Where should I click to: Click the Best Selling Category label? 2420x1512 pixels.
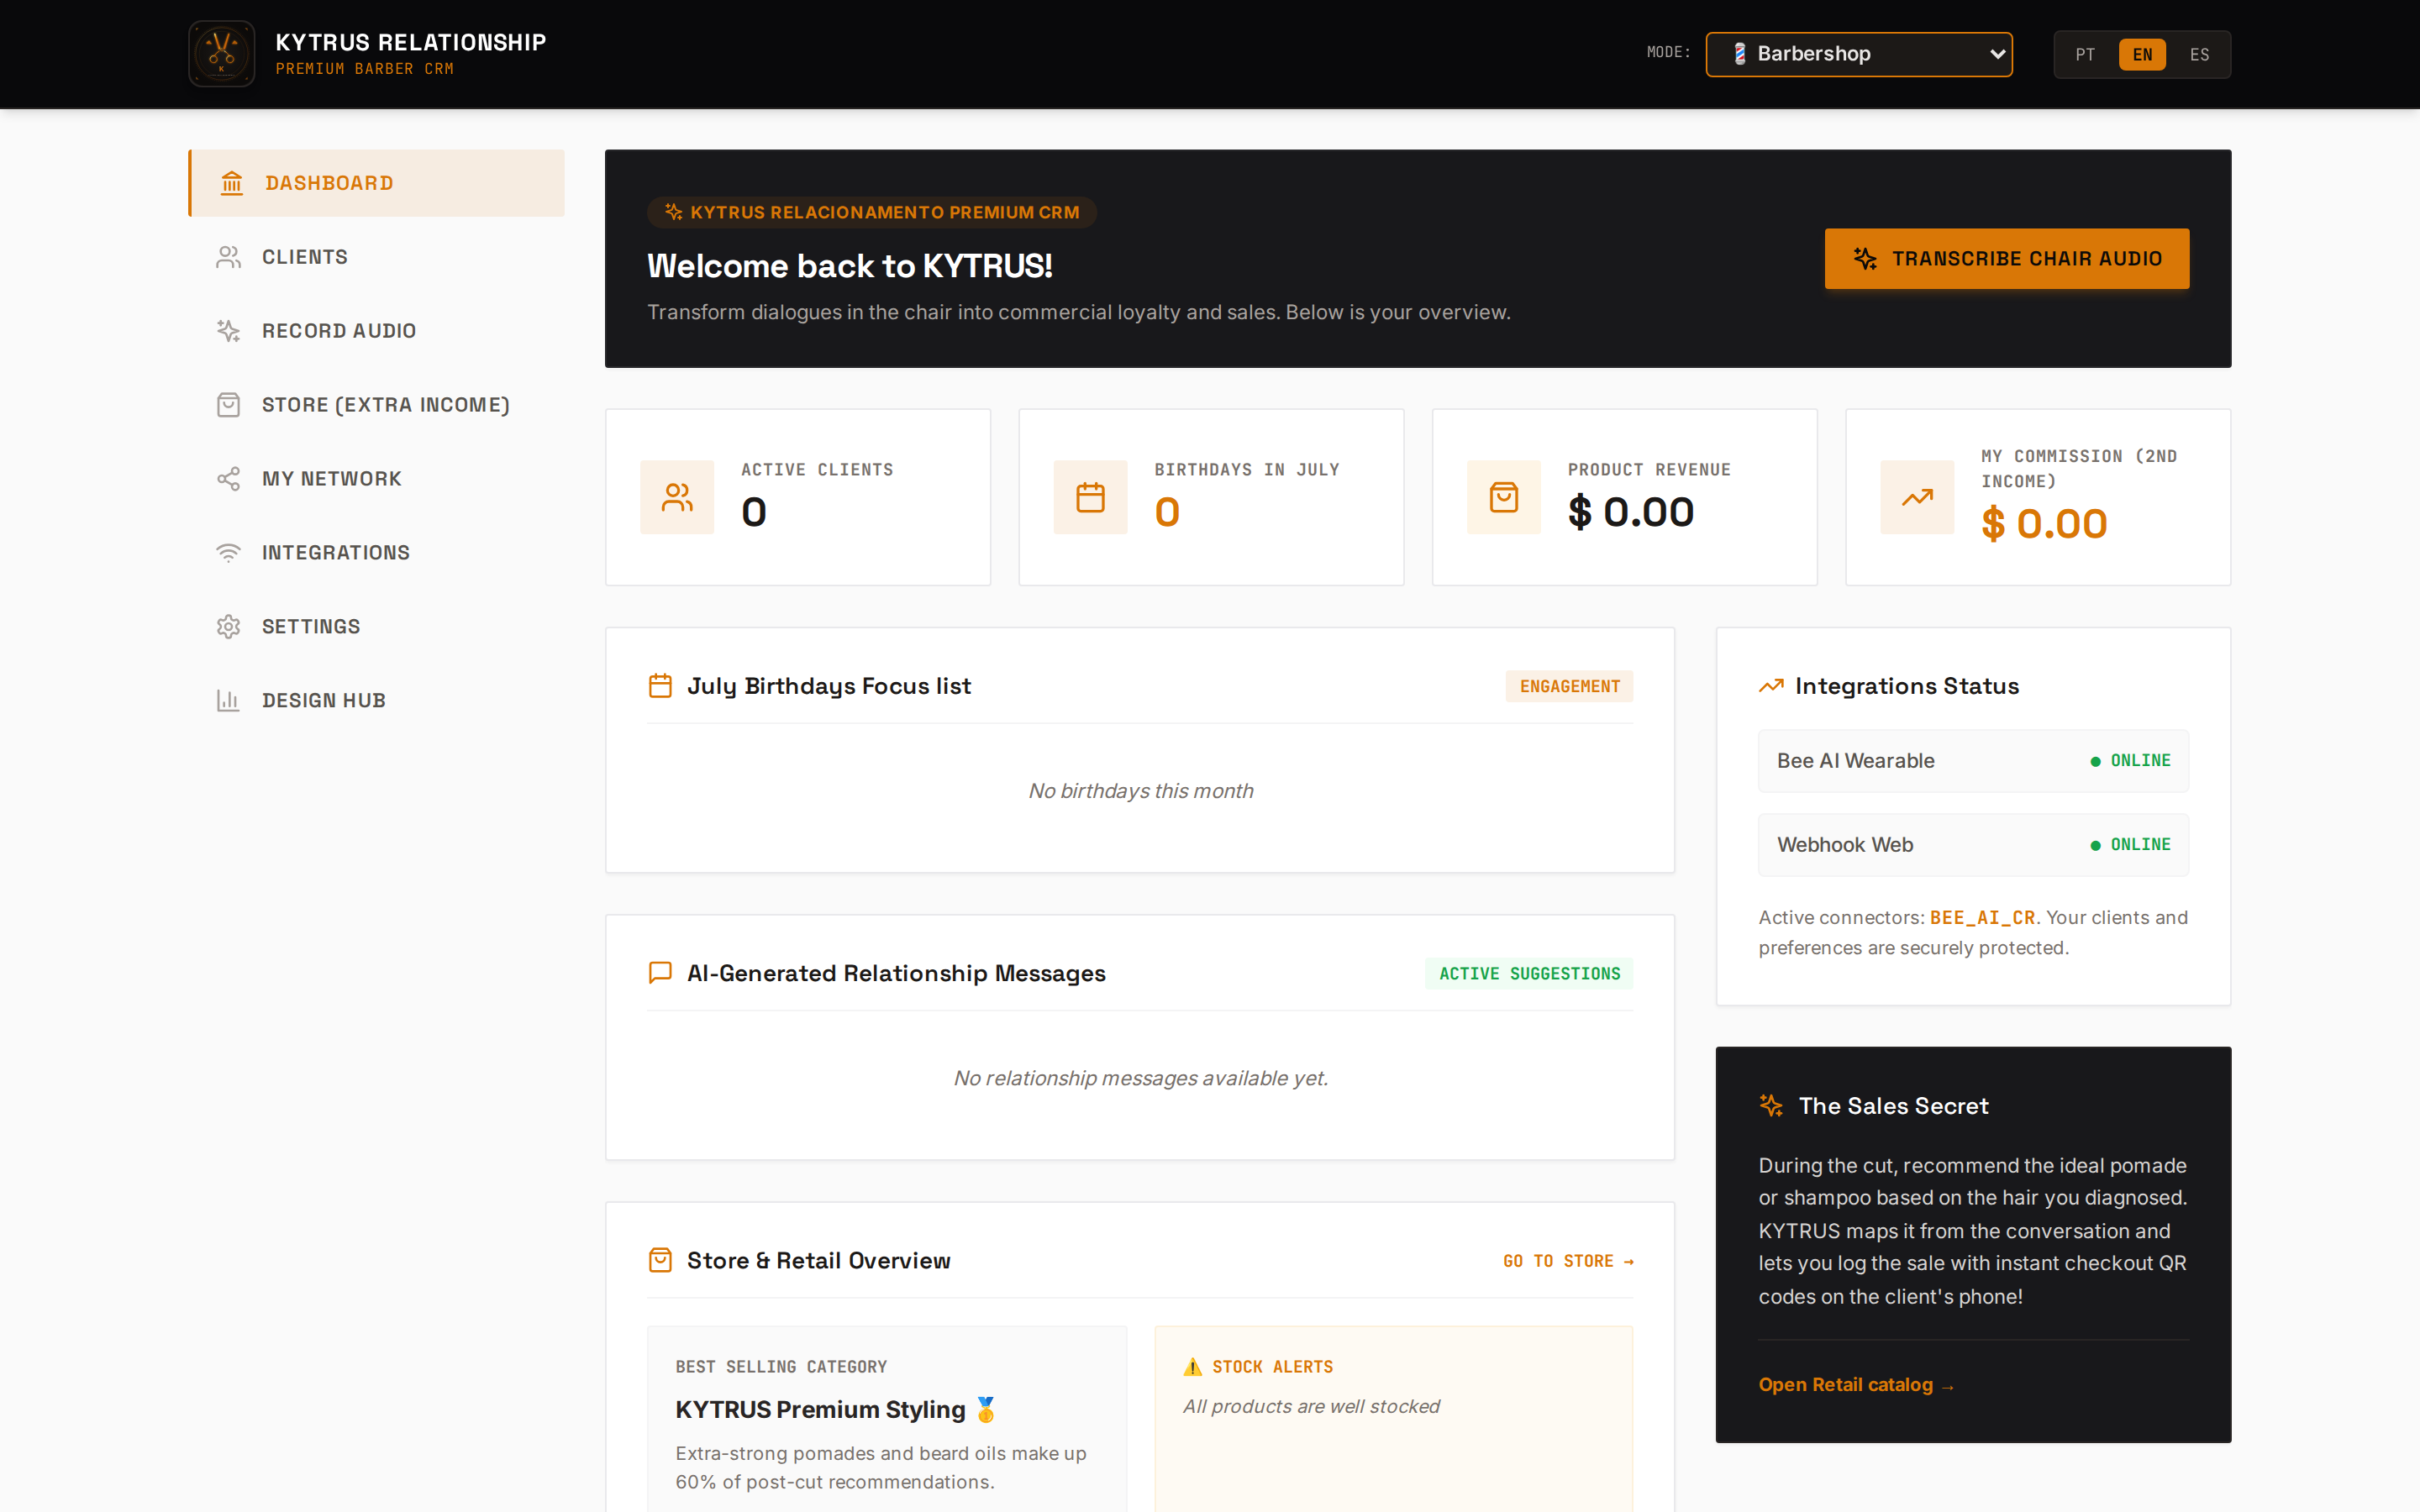tap(781, 1367)
